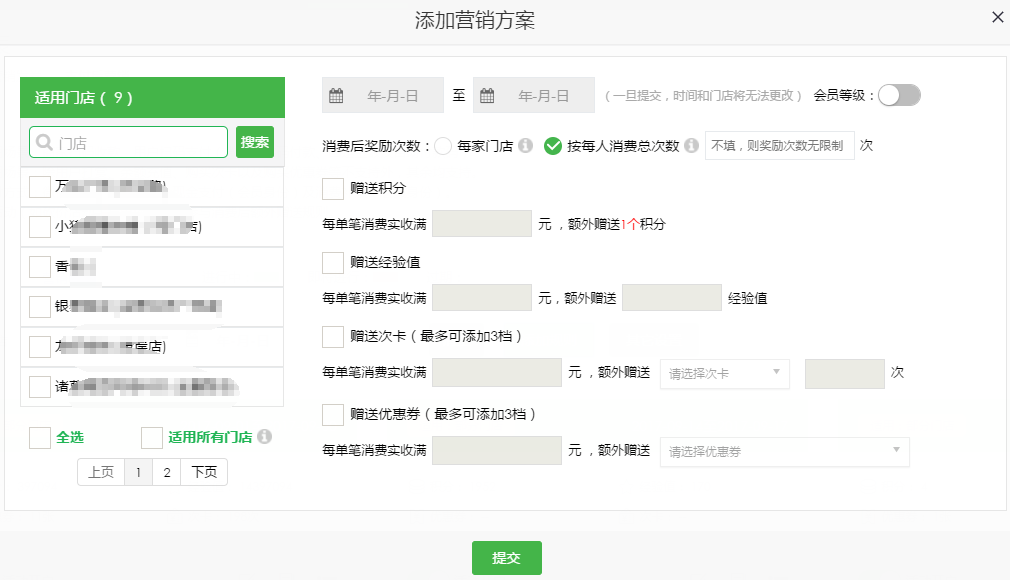Focus the 门店 search input field
Image resolution: width=1010 pixels, height=580 pixels.
coord(129,142)
